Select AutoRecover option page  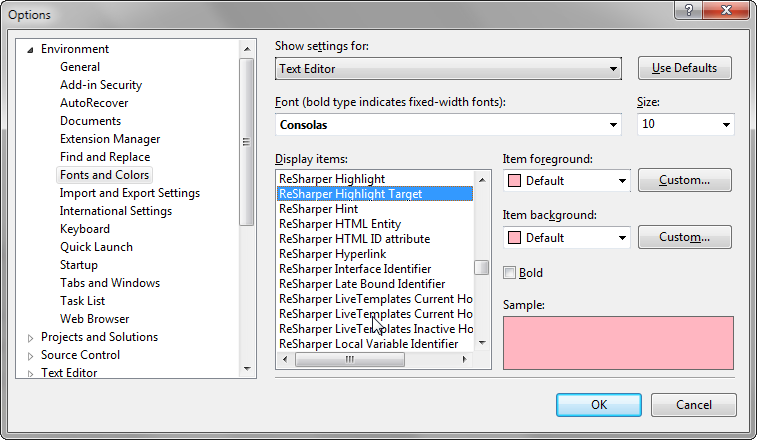click(94, 103)
